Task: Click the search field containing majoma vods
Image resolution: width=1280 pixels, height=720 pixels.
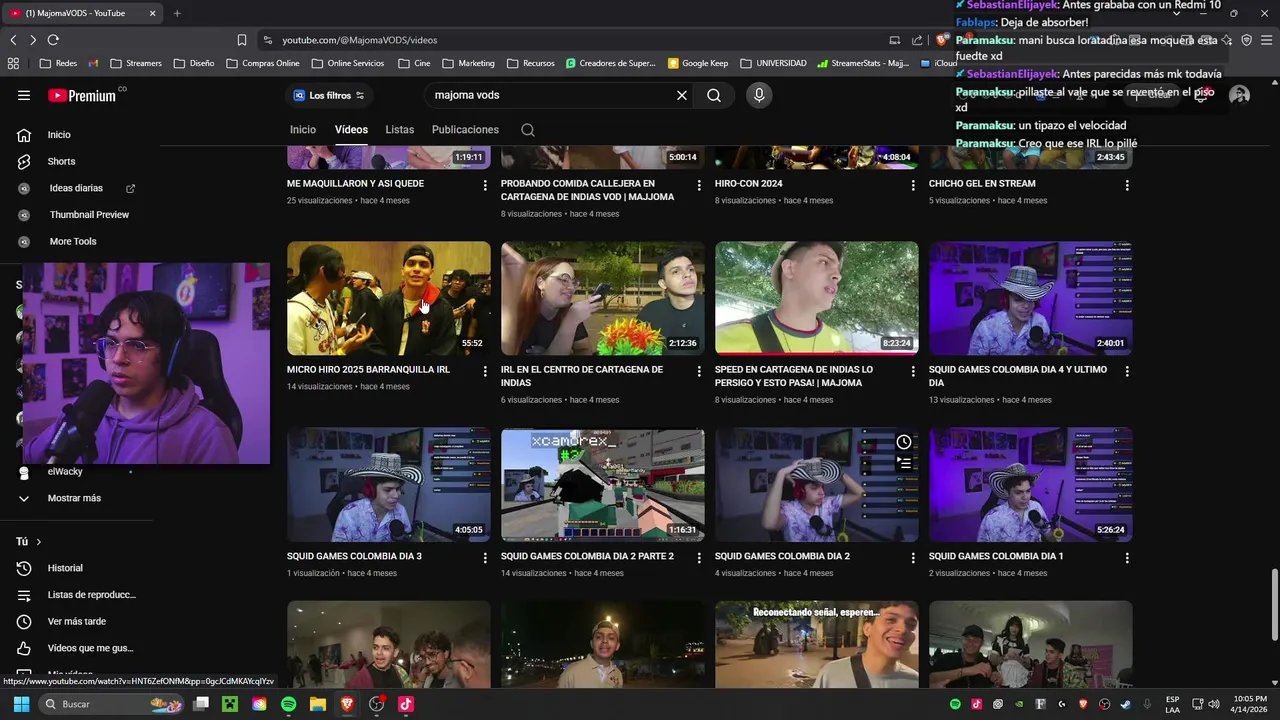Action: click(x=550, y=95)
